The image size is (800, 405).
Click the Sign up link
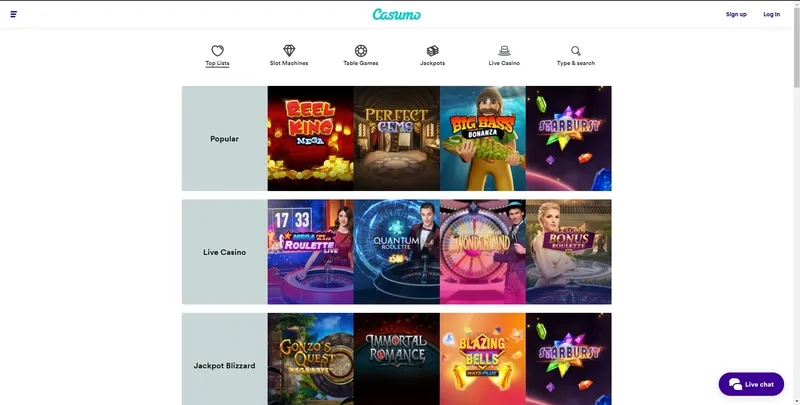pos(736,14)
